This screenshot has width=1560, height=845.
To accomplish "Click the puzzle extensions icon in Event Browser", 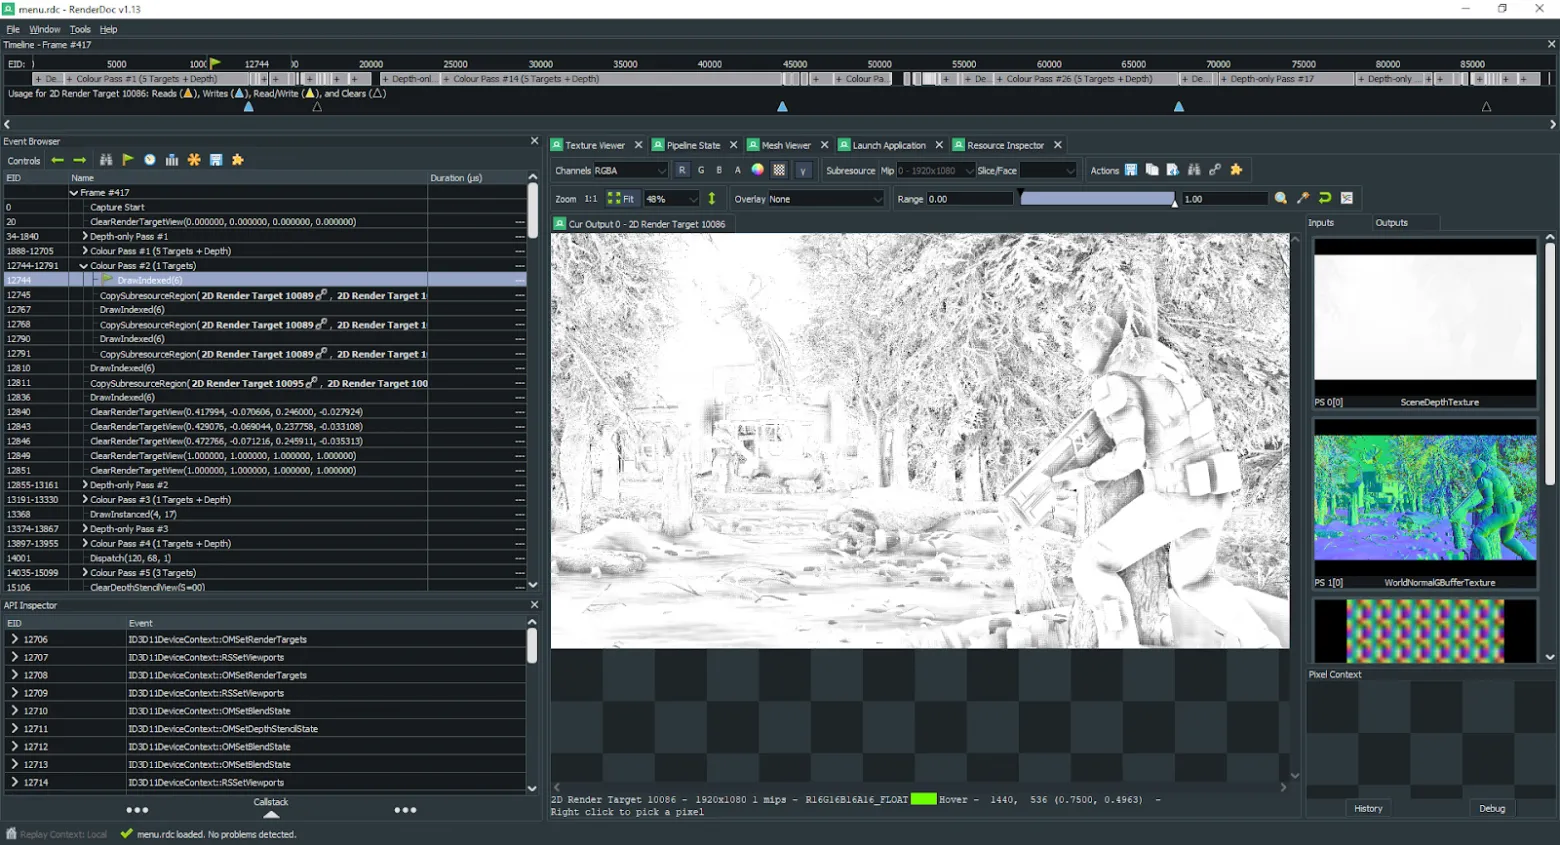I will (x=238, y=160).
